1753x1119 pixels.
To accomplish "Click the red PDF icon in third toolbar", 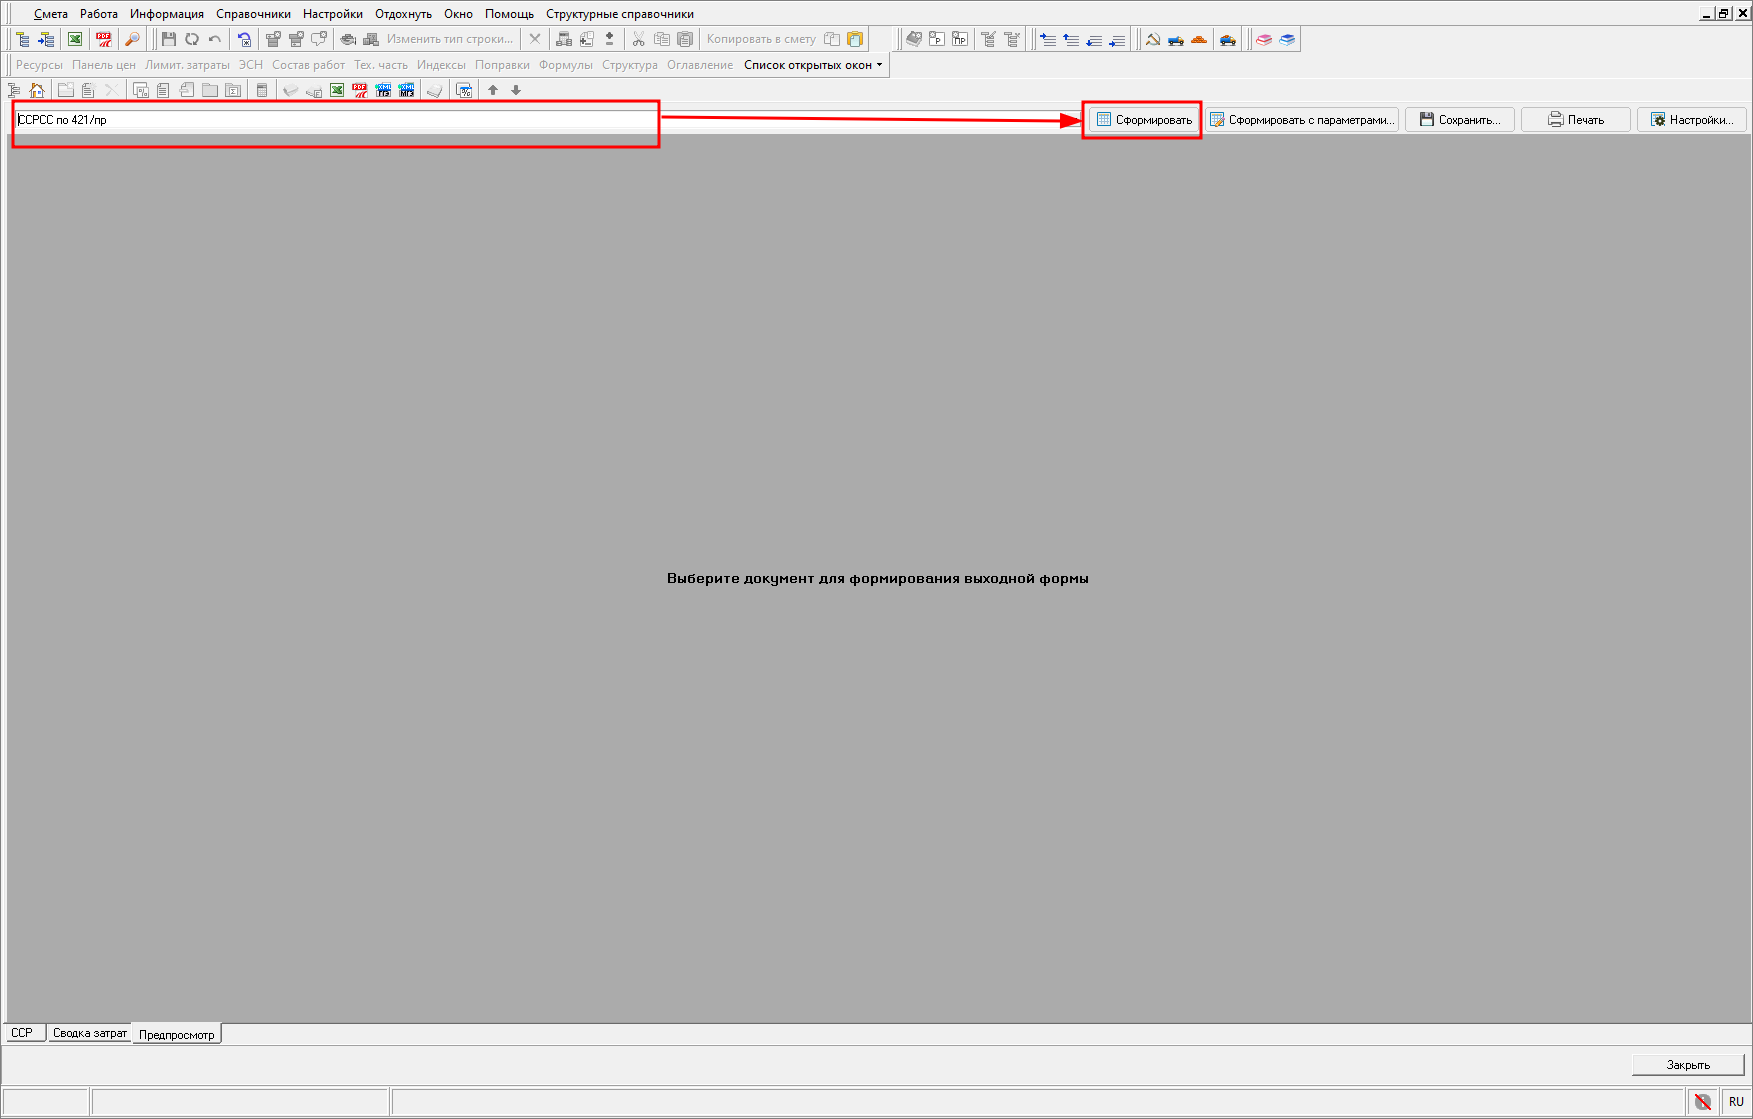I will (360, 90).
